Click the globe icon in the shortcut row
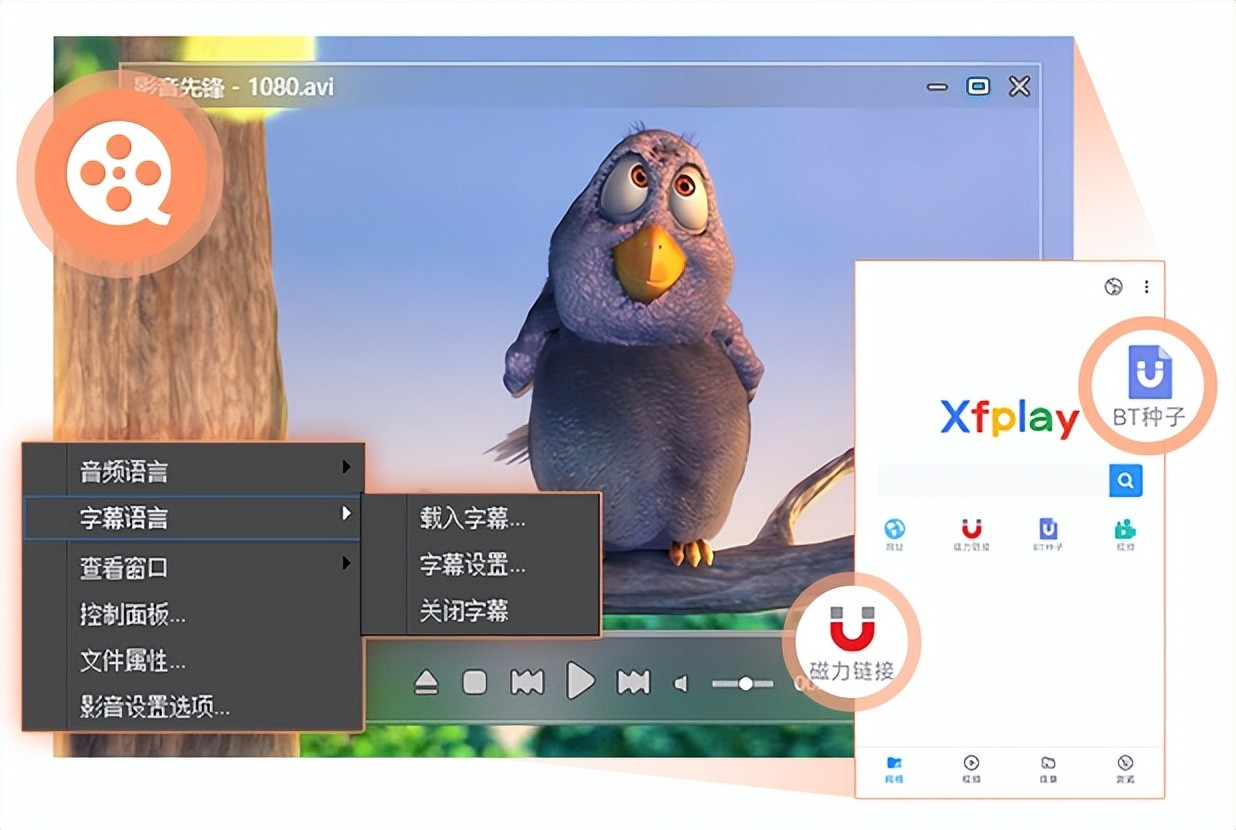 pyautogui.click(x=894, y=529)
